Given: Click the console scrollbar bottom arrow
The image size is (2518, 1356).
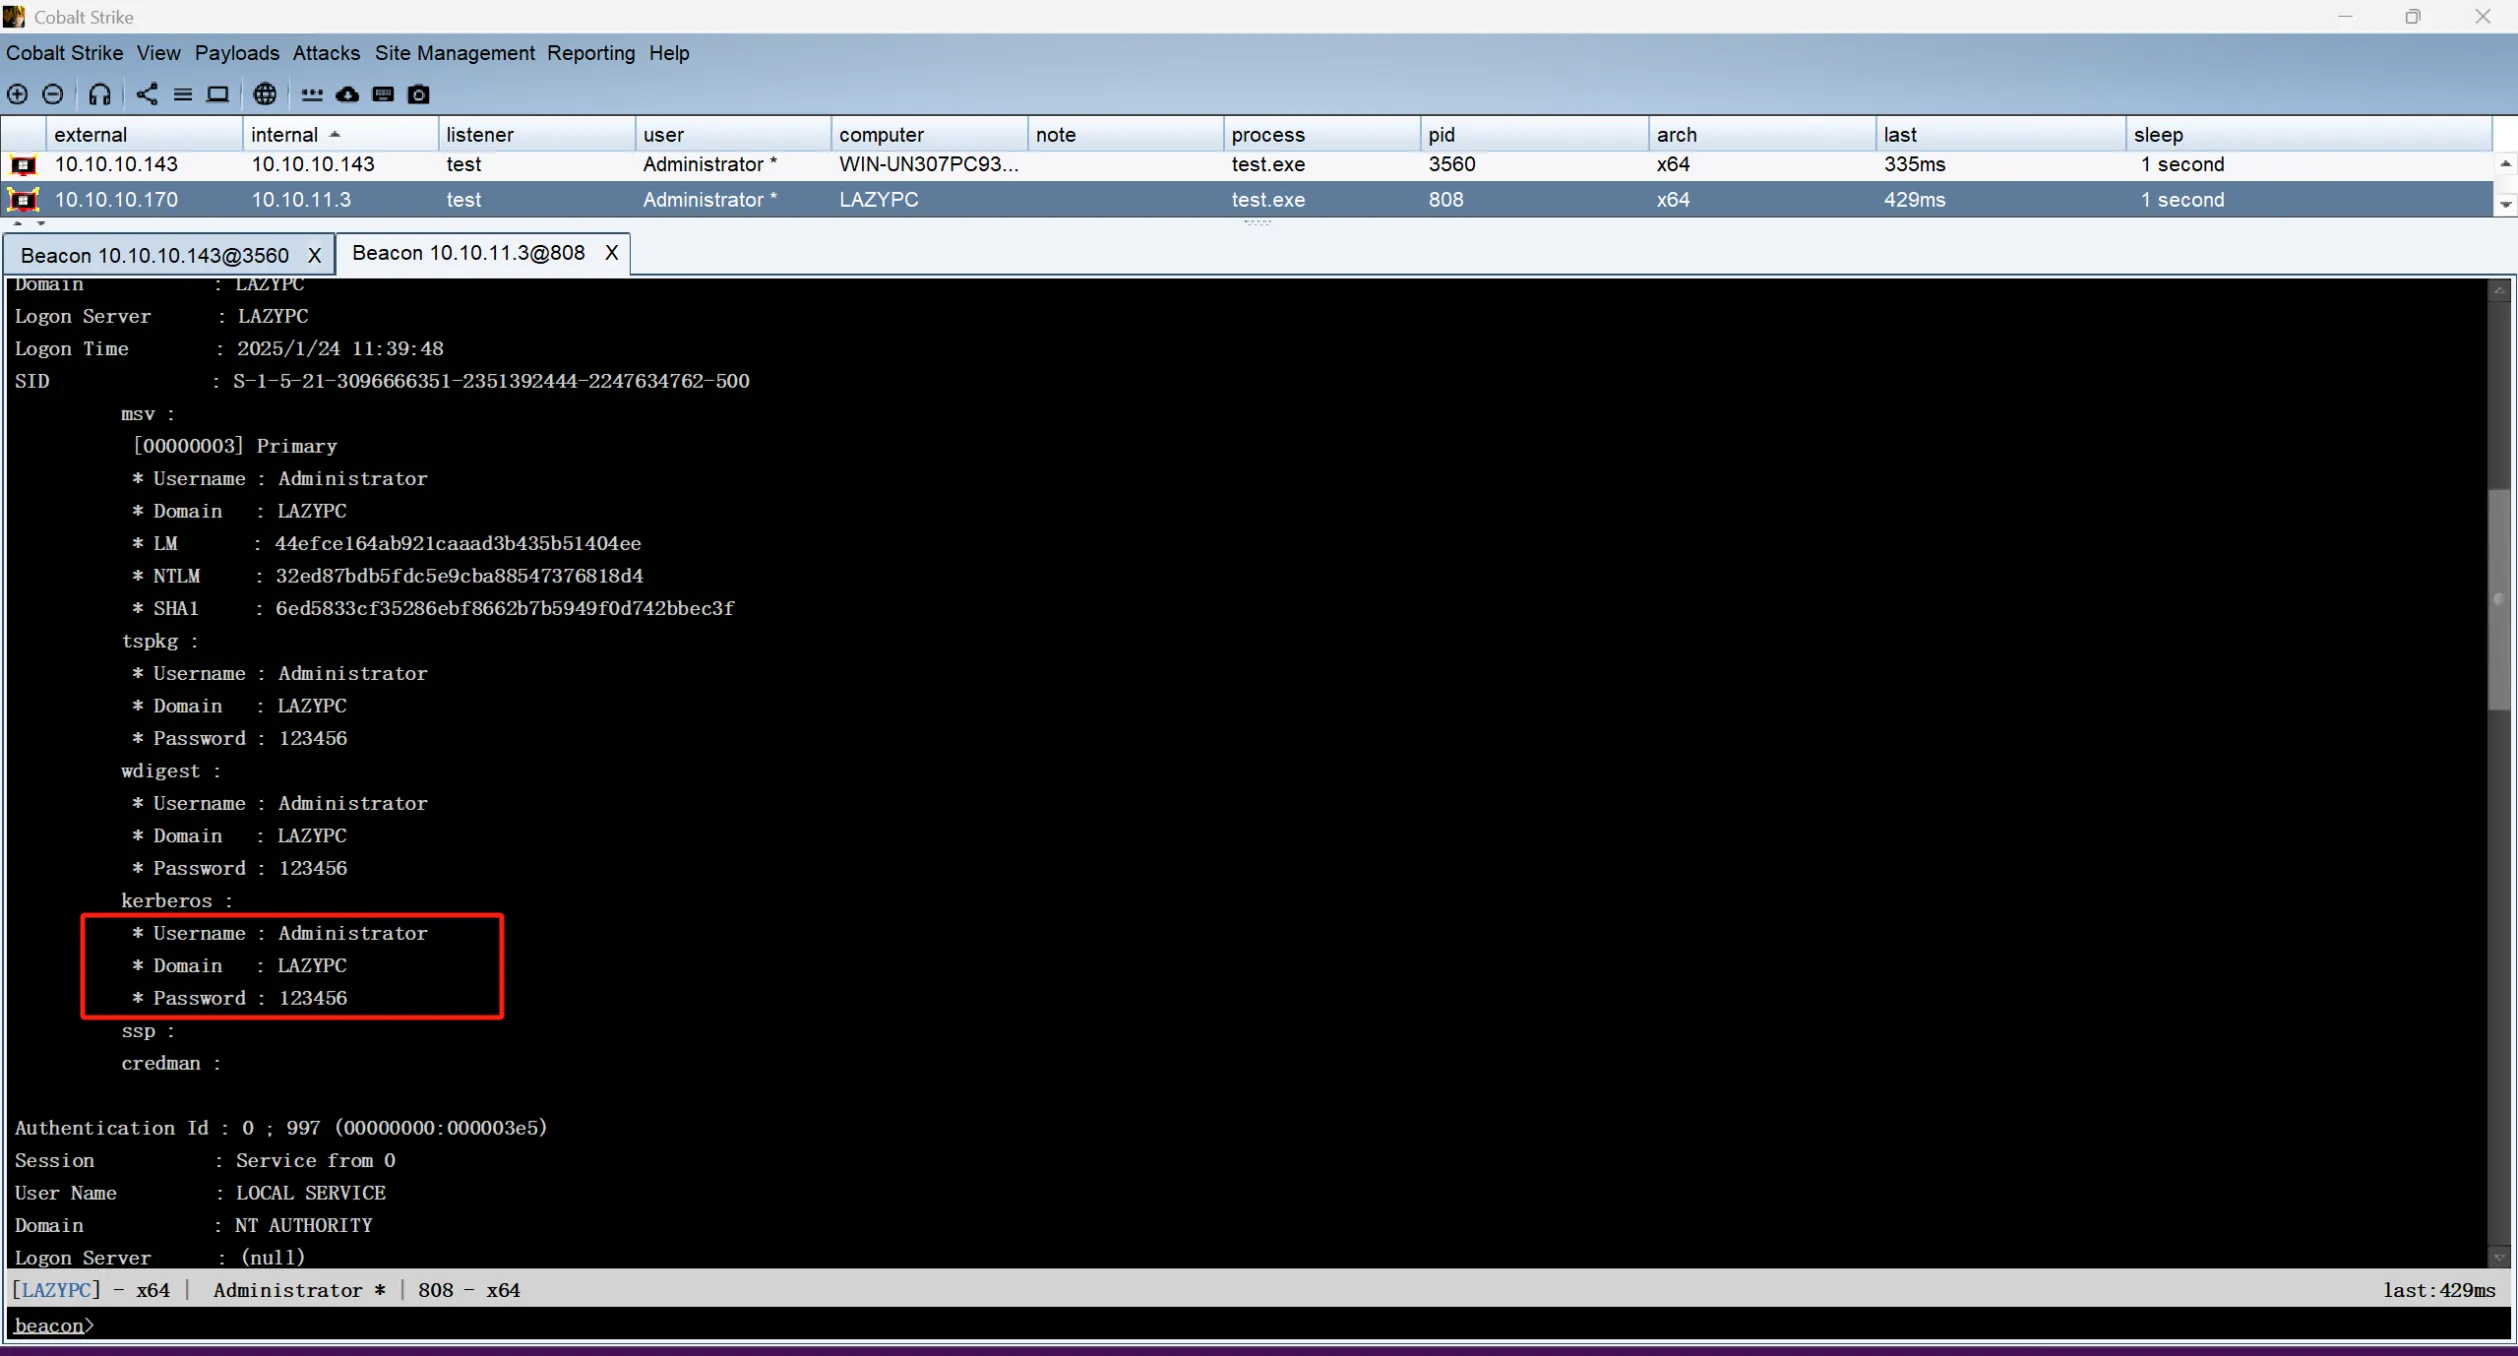Looking at the screenshot, I should [x=2498, y=1257].
